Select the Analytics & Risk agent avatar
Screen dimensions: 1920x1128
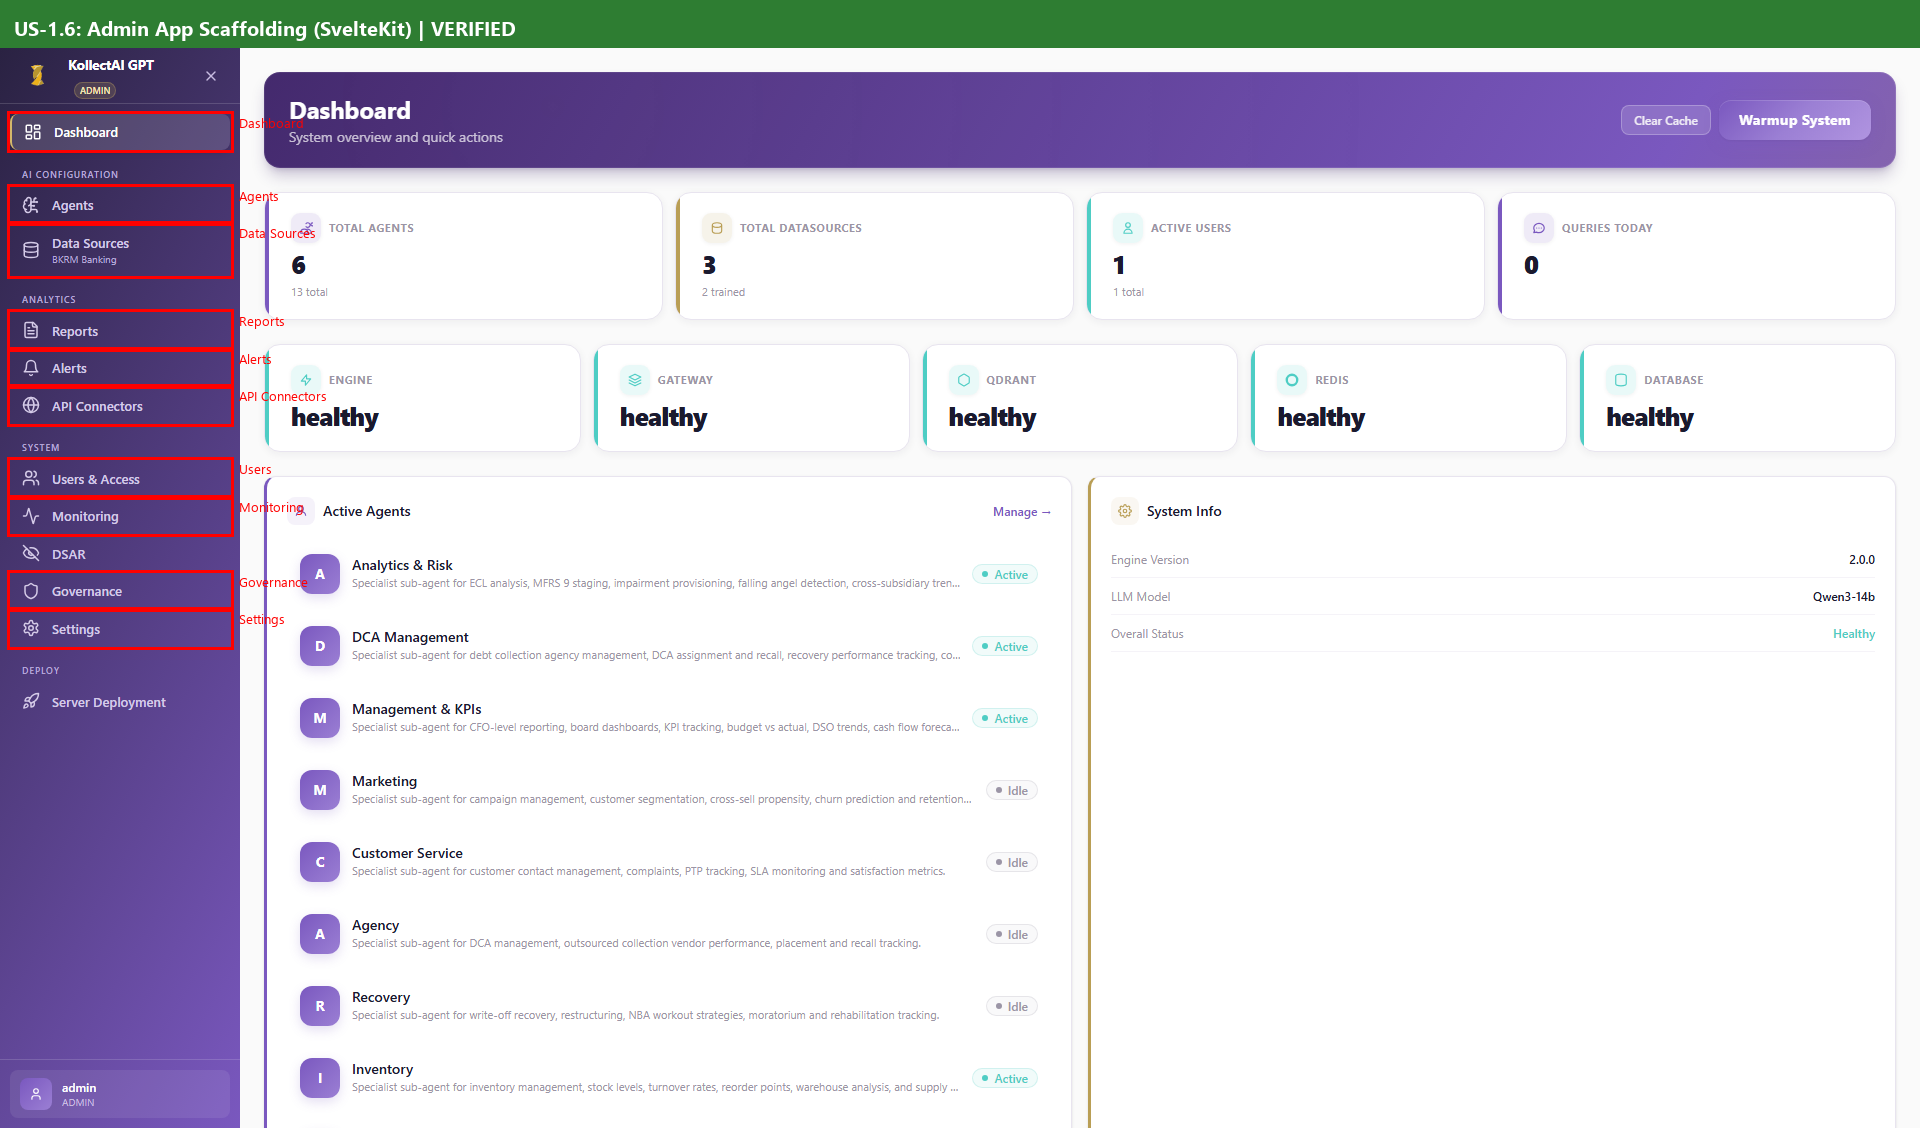pos(320,574)
